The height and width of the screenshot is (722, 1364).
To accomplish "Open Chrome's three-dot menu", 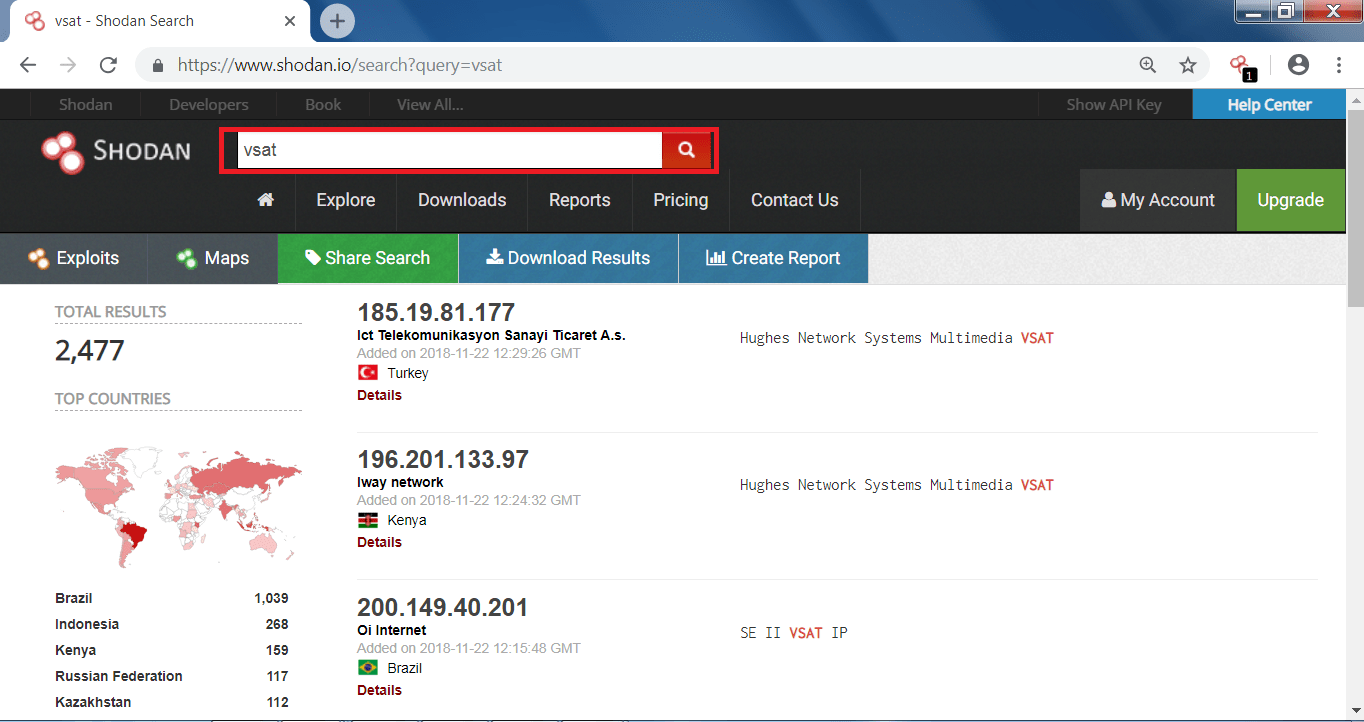I will coord(1339,65).
